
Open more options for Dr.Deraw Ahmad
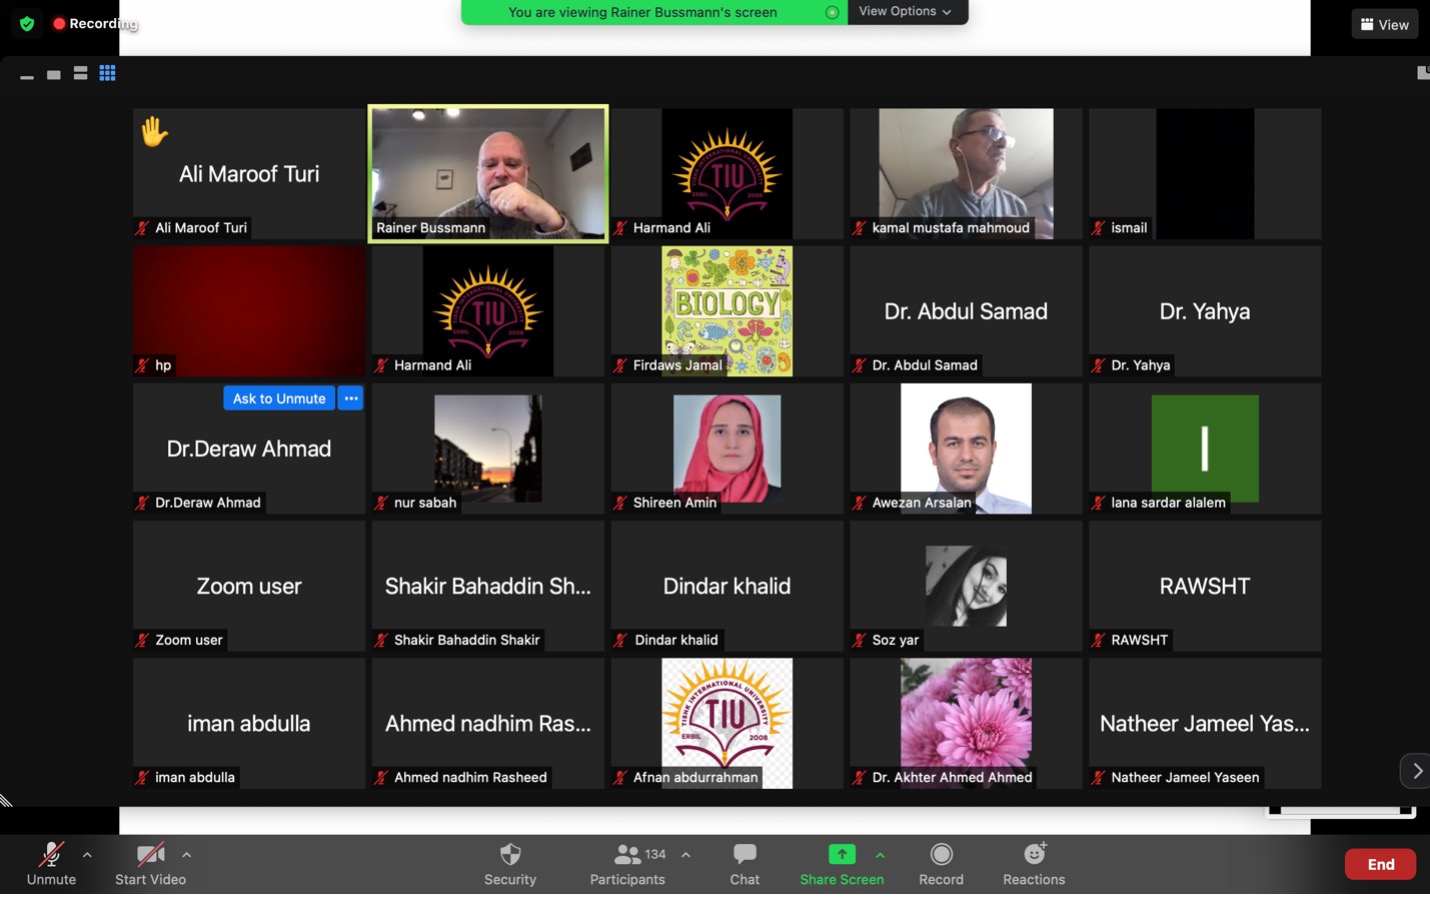[351, 398]
